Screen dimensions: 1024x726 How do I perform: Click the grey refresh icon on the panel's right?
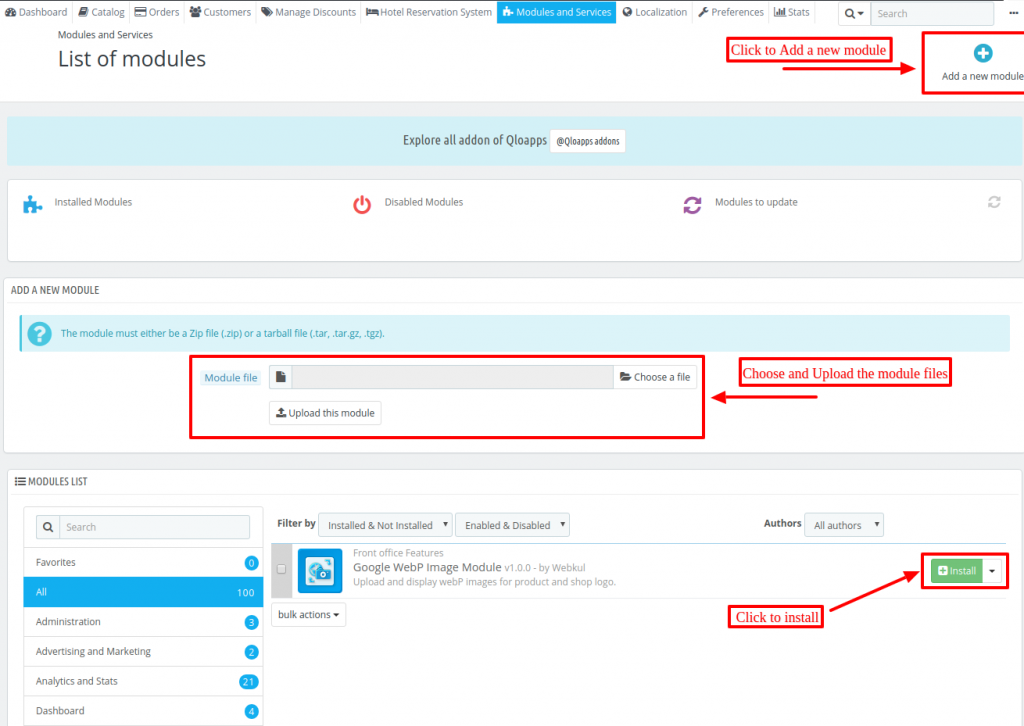tap(994, 202)
